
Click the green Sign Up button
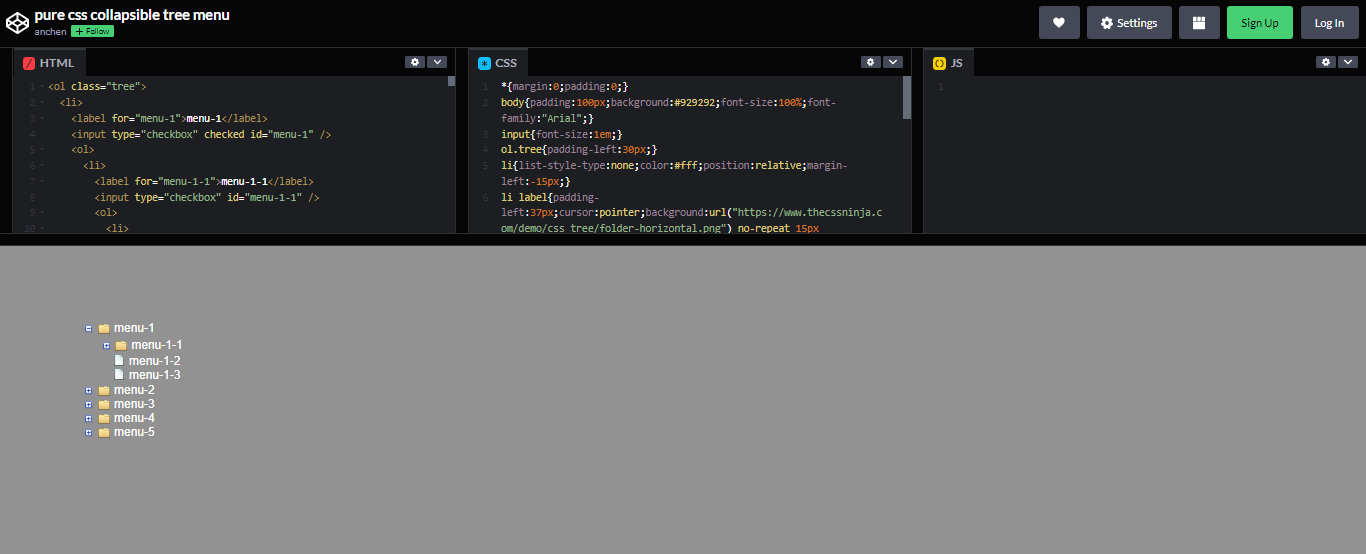1259,23
